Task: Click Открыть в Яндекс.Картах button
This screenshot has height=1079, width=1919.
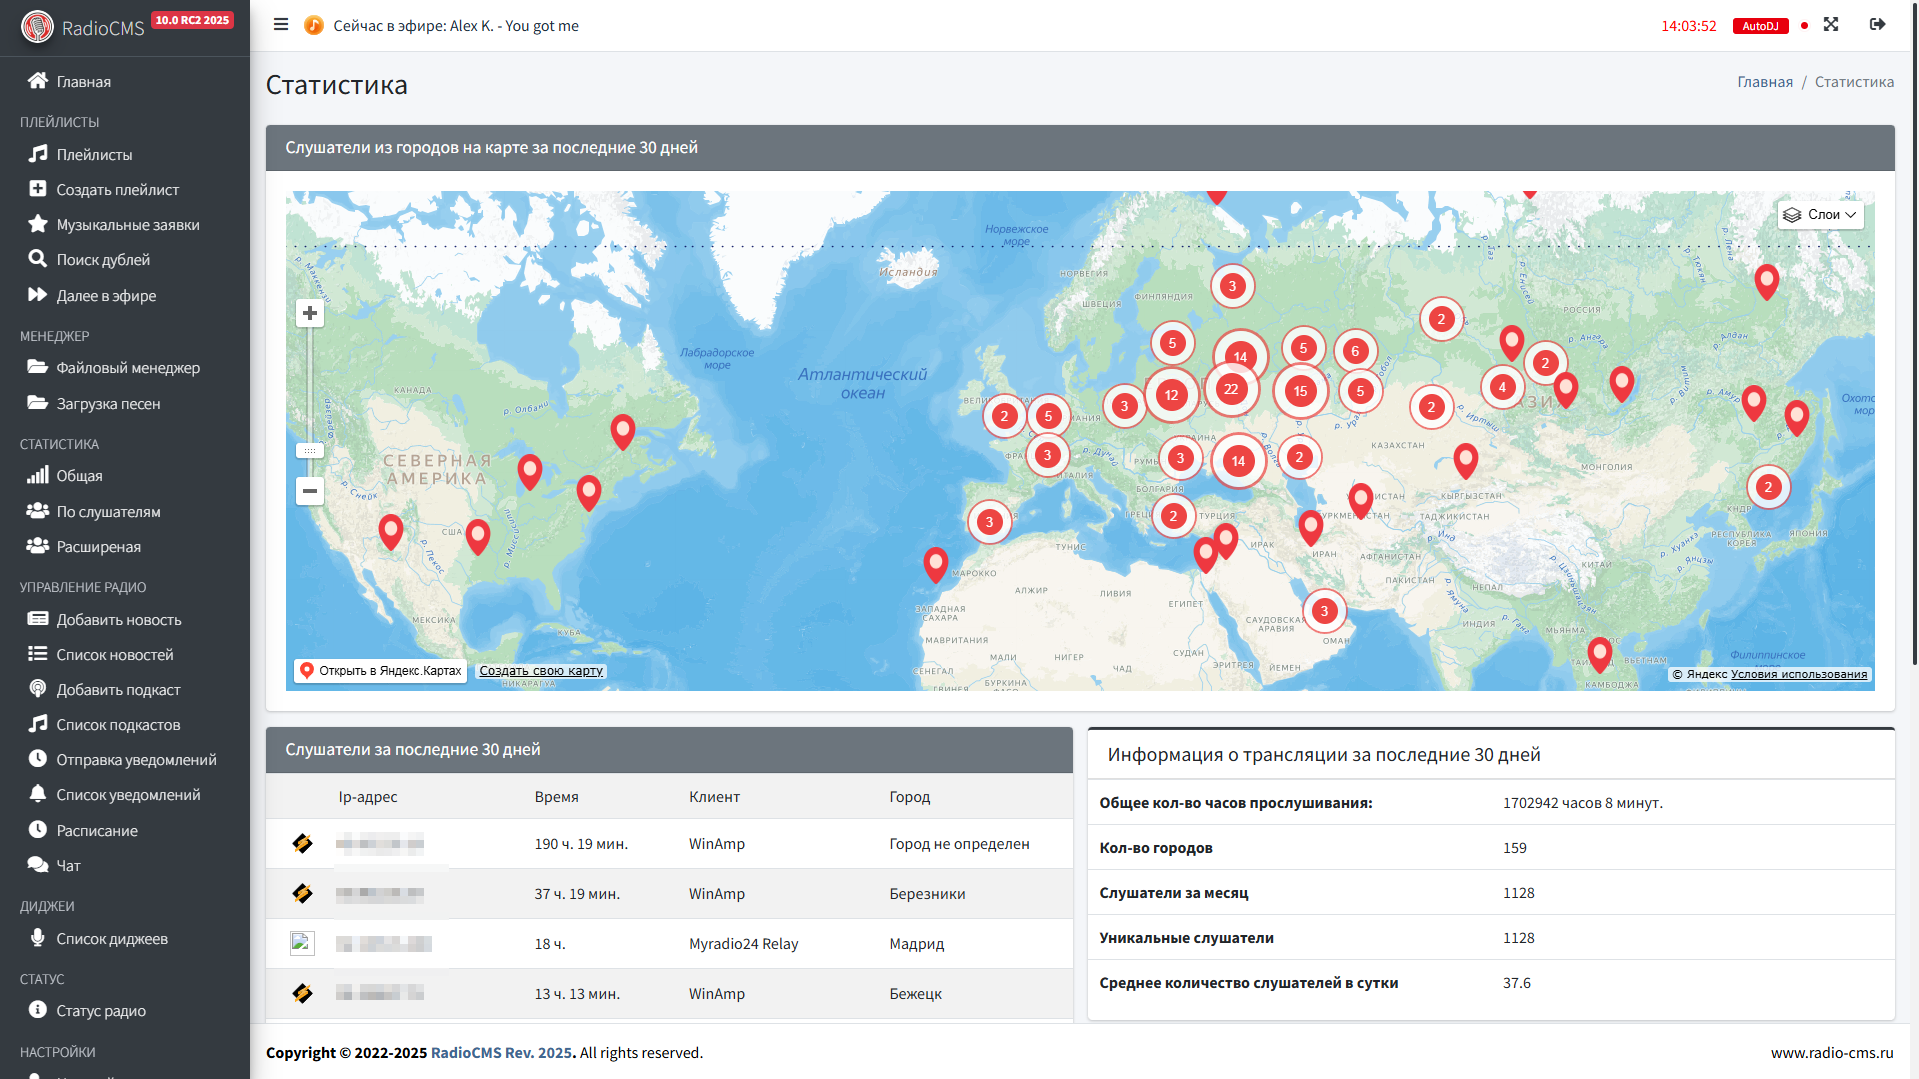Action: pyautogui.click(x=381, y=671)
